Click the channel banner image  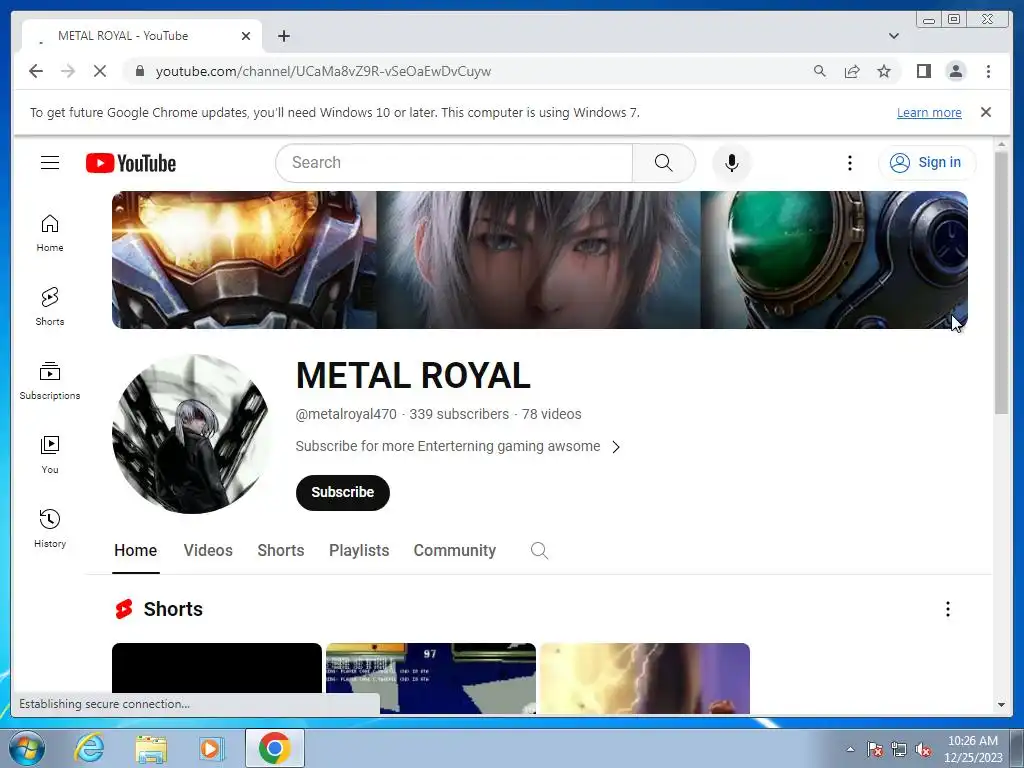point(539,260)
